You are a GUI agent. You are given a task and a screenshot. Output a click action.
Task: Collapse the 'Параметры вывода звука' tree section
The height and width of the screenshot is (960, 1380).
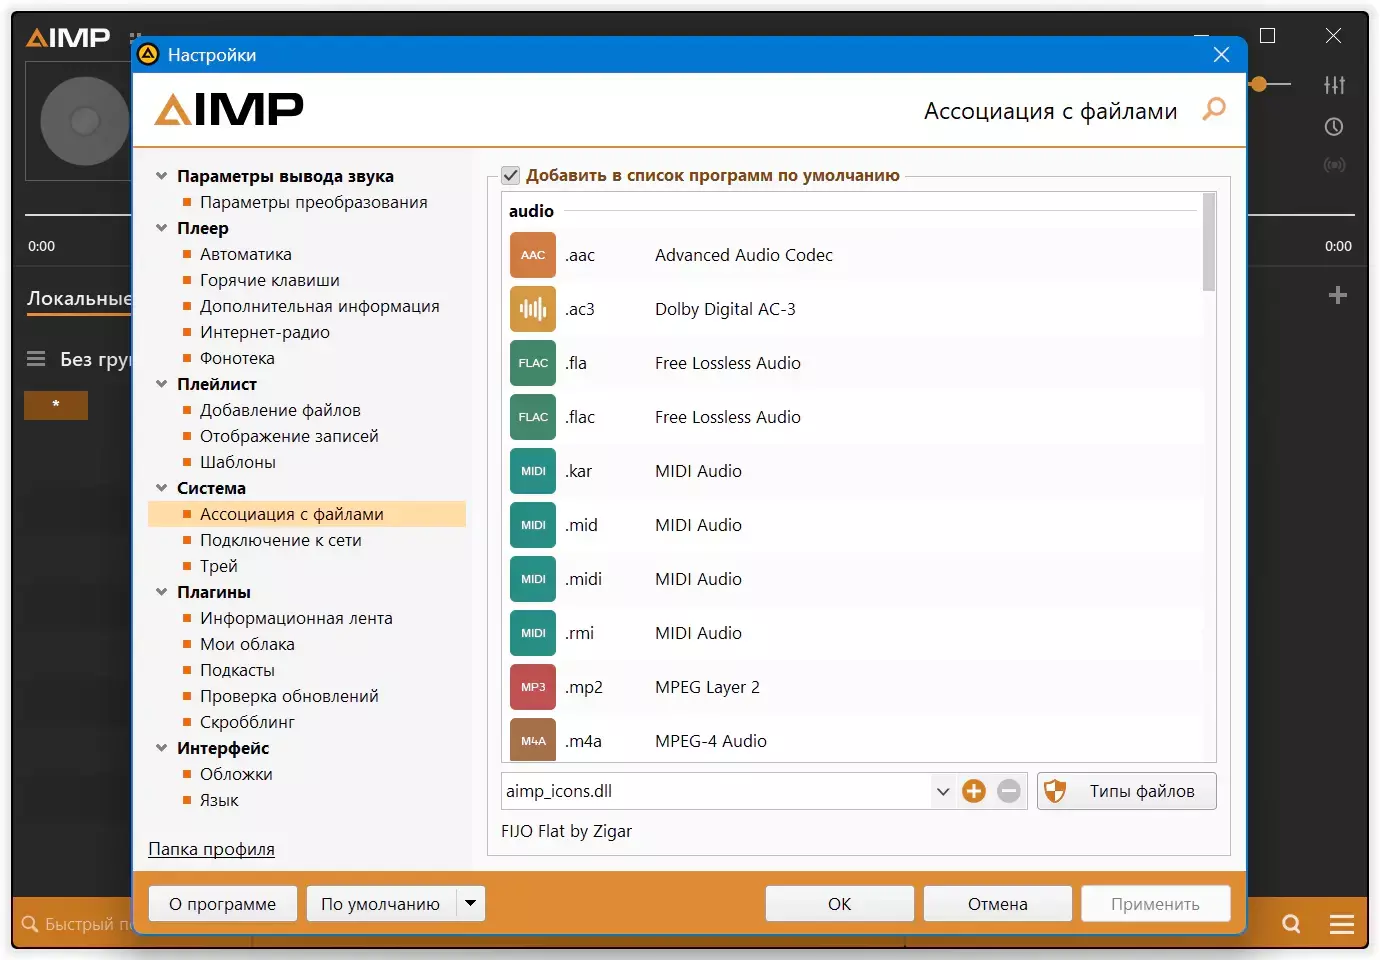pos(161,176)
